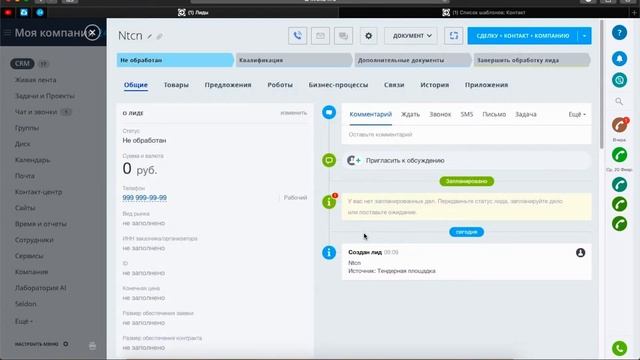Close the slider with the round X button
The width and height of the screenshot is (640, 360).
point(93,33)
